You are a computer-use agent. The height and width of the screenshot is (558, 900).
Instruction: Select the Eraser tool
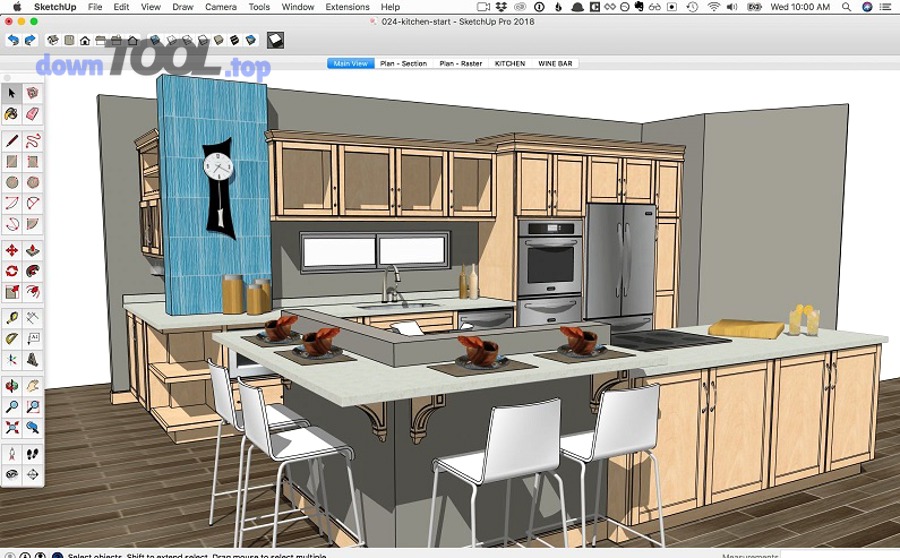click(33, 115)
